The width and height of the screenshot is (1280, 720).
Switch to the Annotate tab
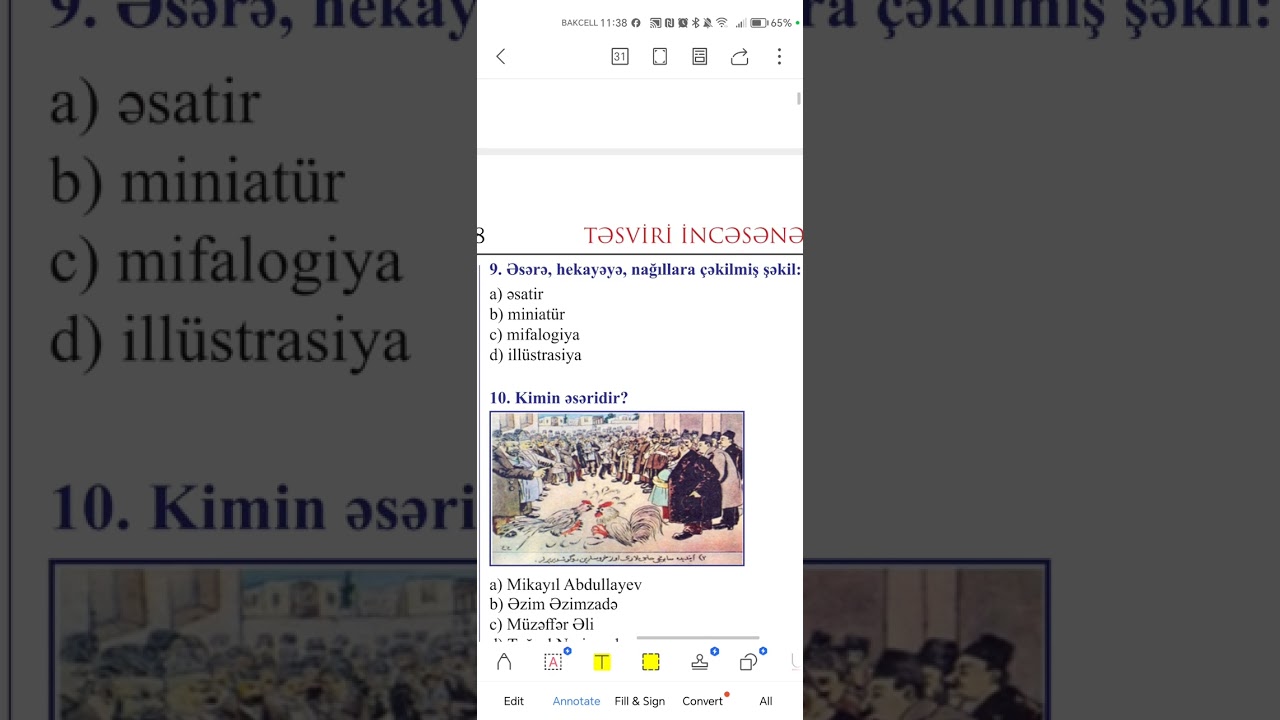tap(577, 701)
